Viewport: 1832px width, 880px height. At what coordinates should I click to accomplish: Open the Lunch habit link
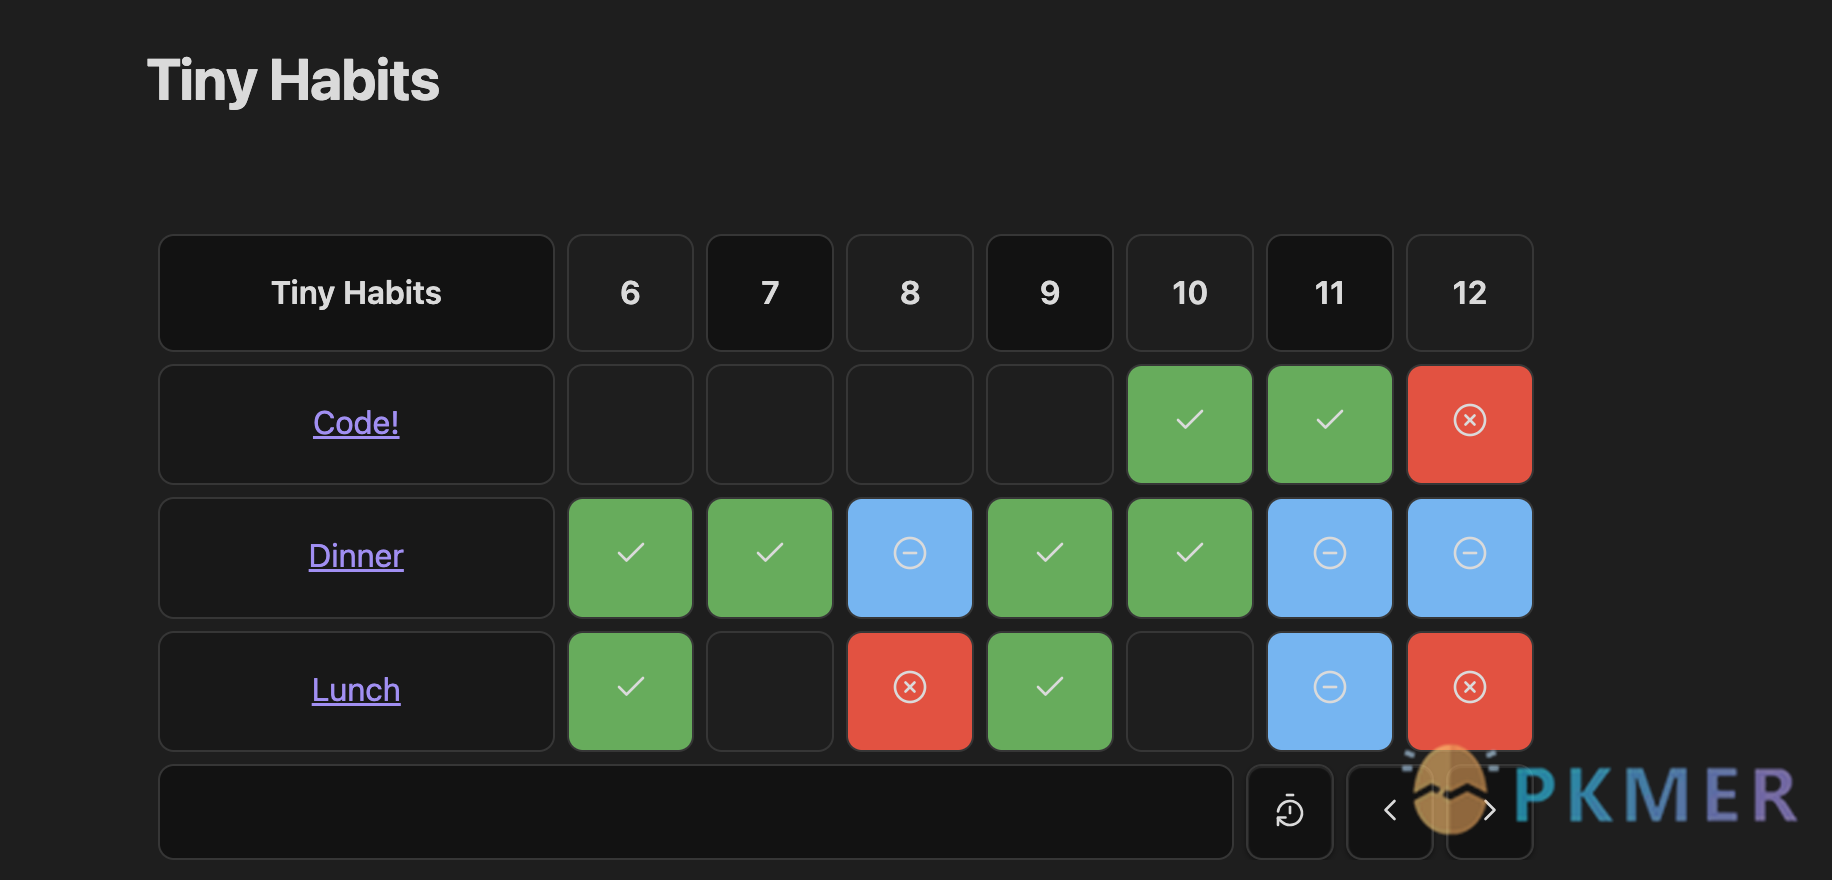[x=356, y=690]
